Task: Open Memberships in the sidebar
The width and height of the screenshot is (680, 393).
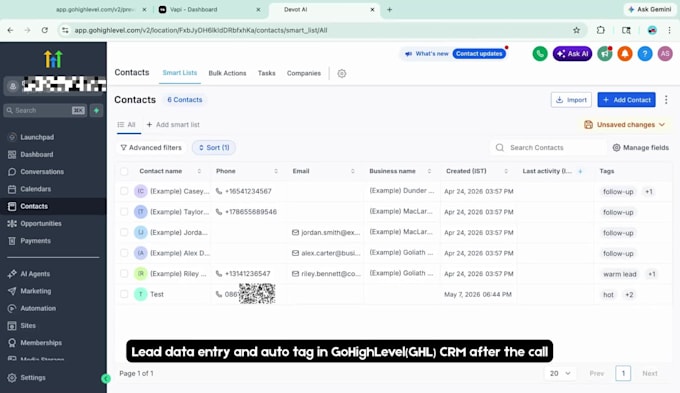Action: click(x=41, y=343)
